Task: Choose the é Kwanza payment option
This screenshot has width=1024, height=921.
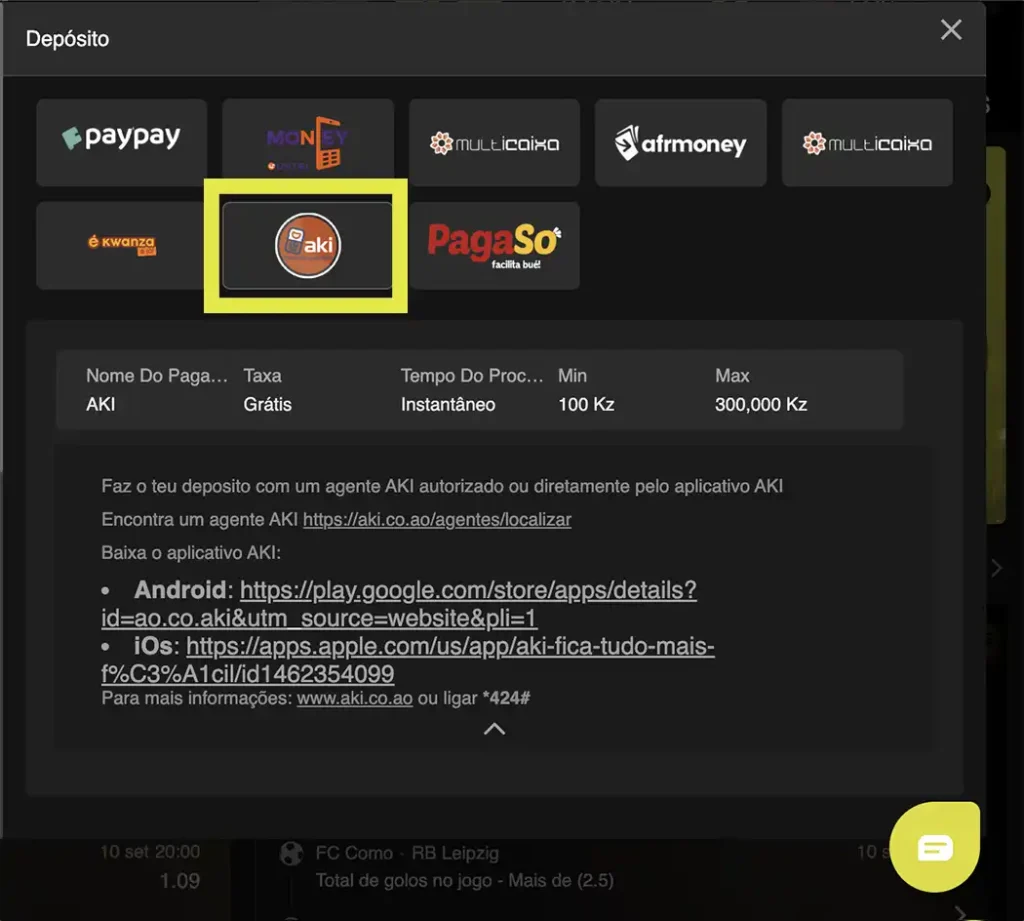Action: coord(121,245)
